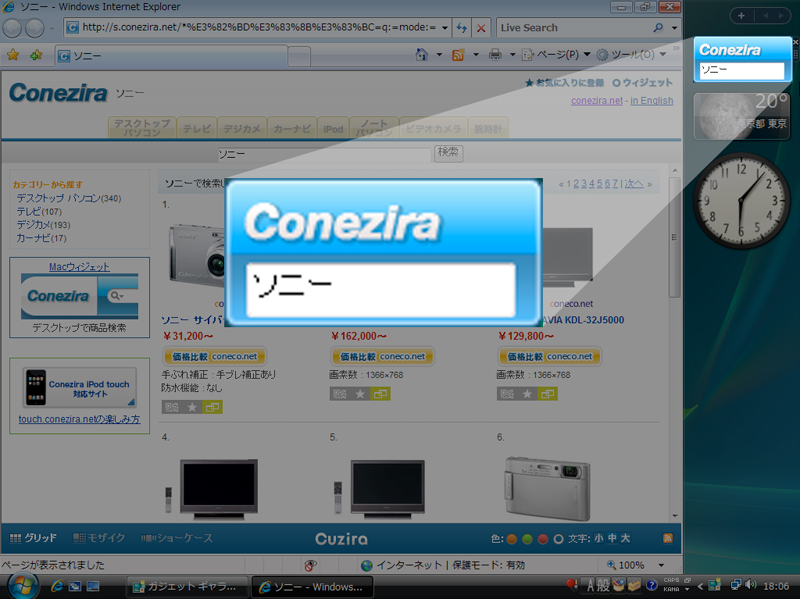Go to results page 2

click(x=576, y=184)
